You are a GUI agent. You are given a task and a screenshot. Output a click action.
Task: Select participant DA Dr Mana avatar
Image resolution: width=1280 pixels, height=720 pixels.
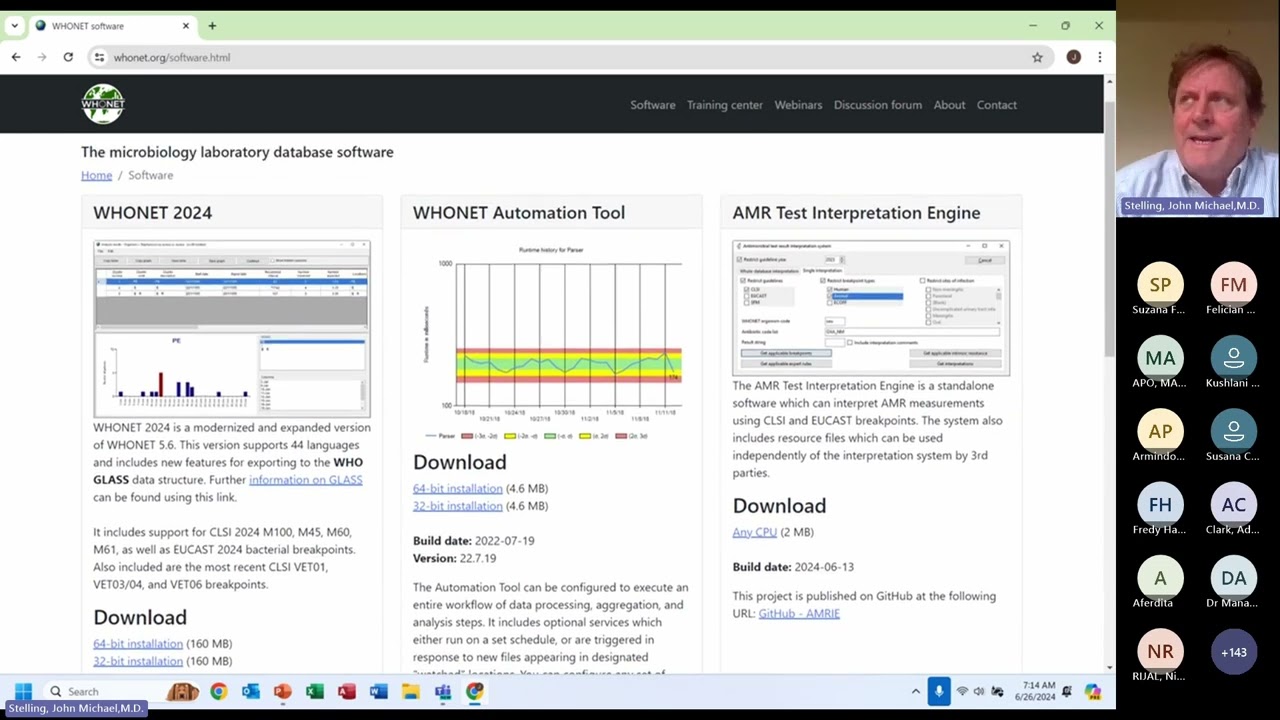(x=1233, y=578)
